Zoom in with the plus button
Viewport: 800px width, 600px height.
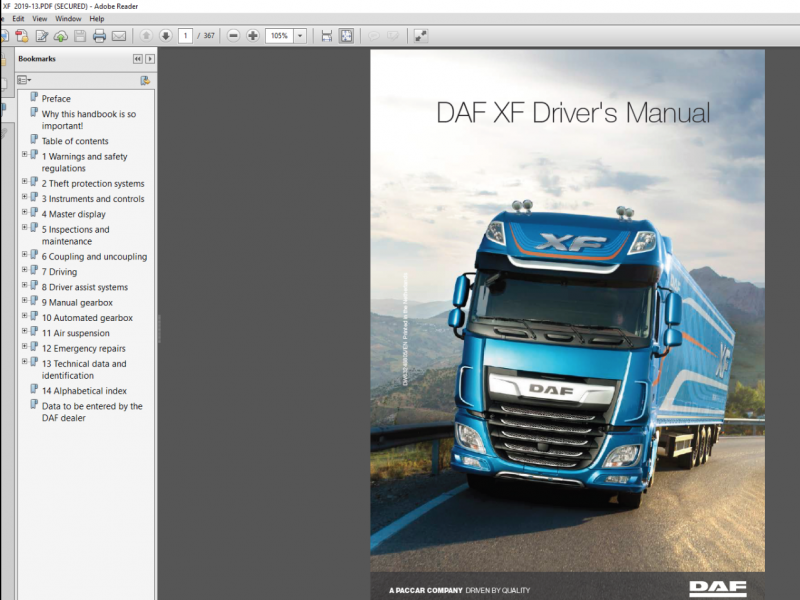tap(253, 36)
